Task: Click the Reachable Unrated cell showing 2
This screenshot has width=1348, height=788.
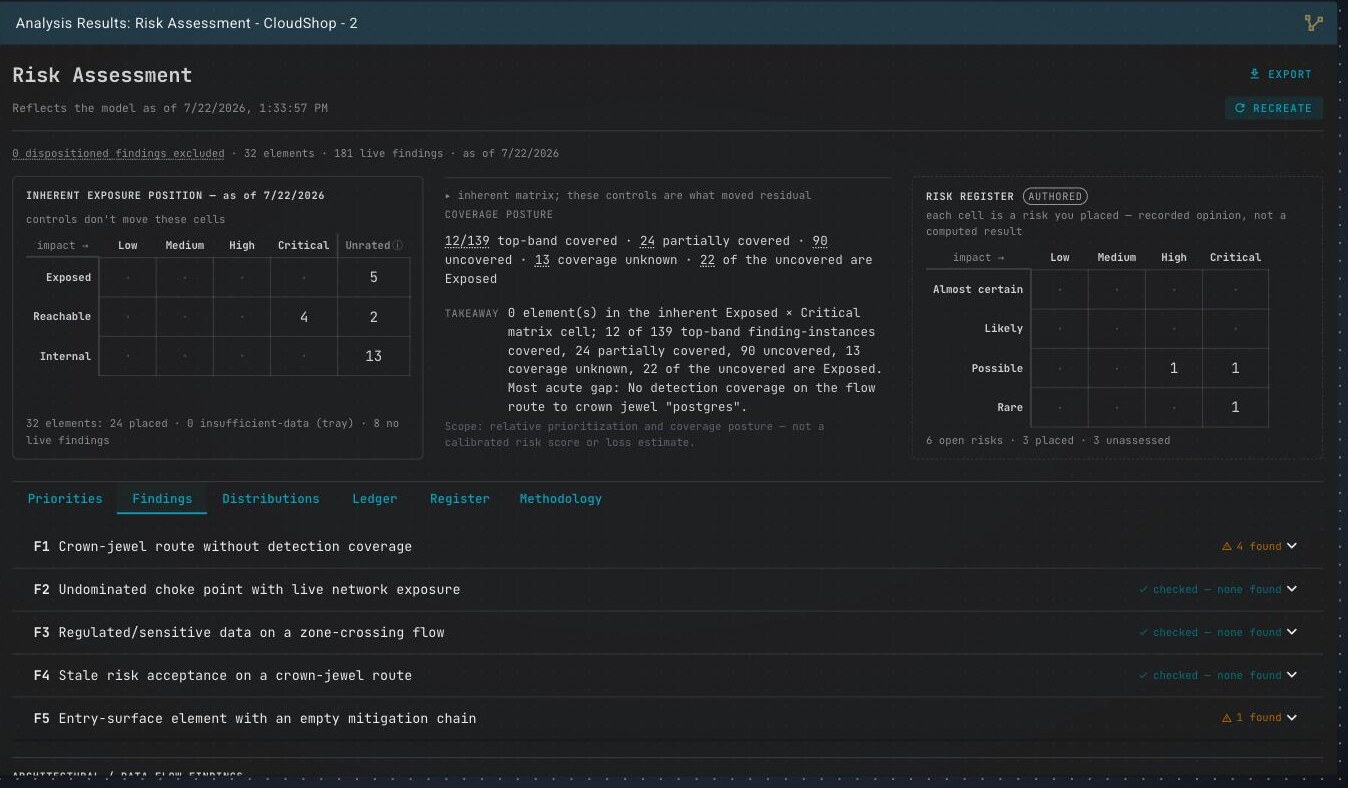Action: (374, 317)
